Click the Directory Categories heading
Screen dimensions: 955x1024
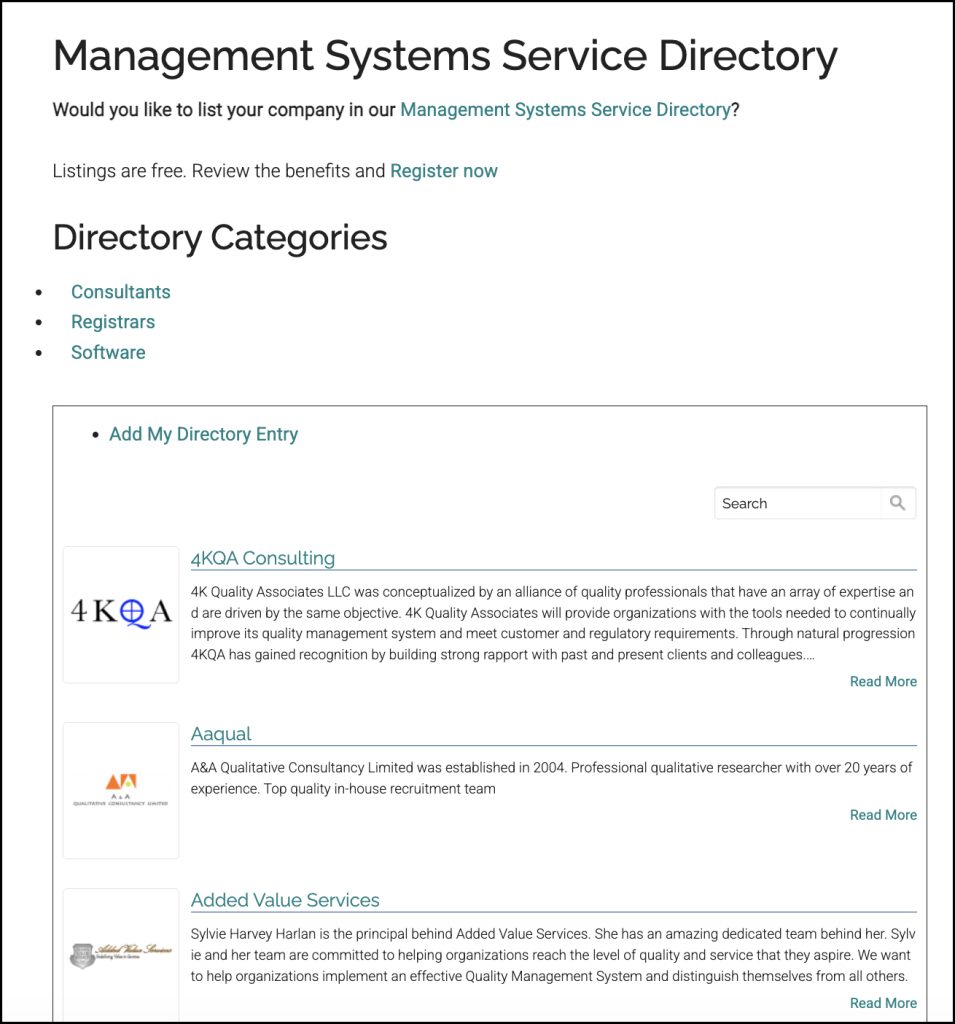(x=220, y=238)
